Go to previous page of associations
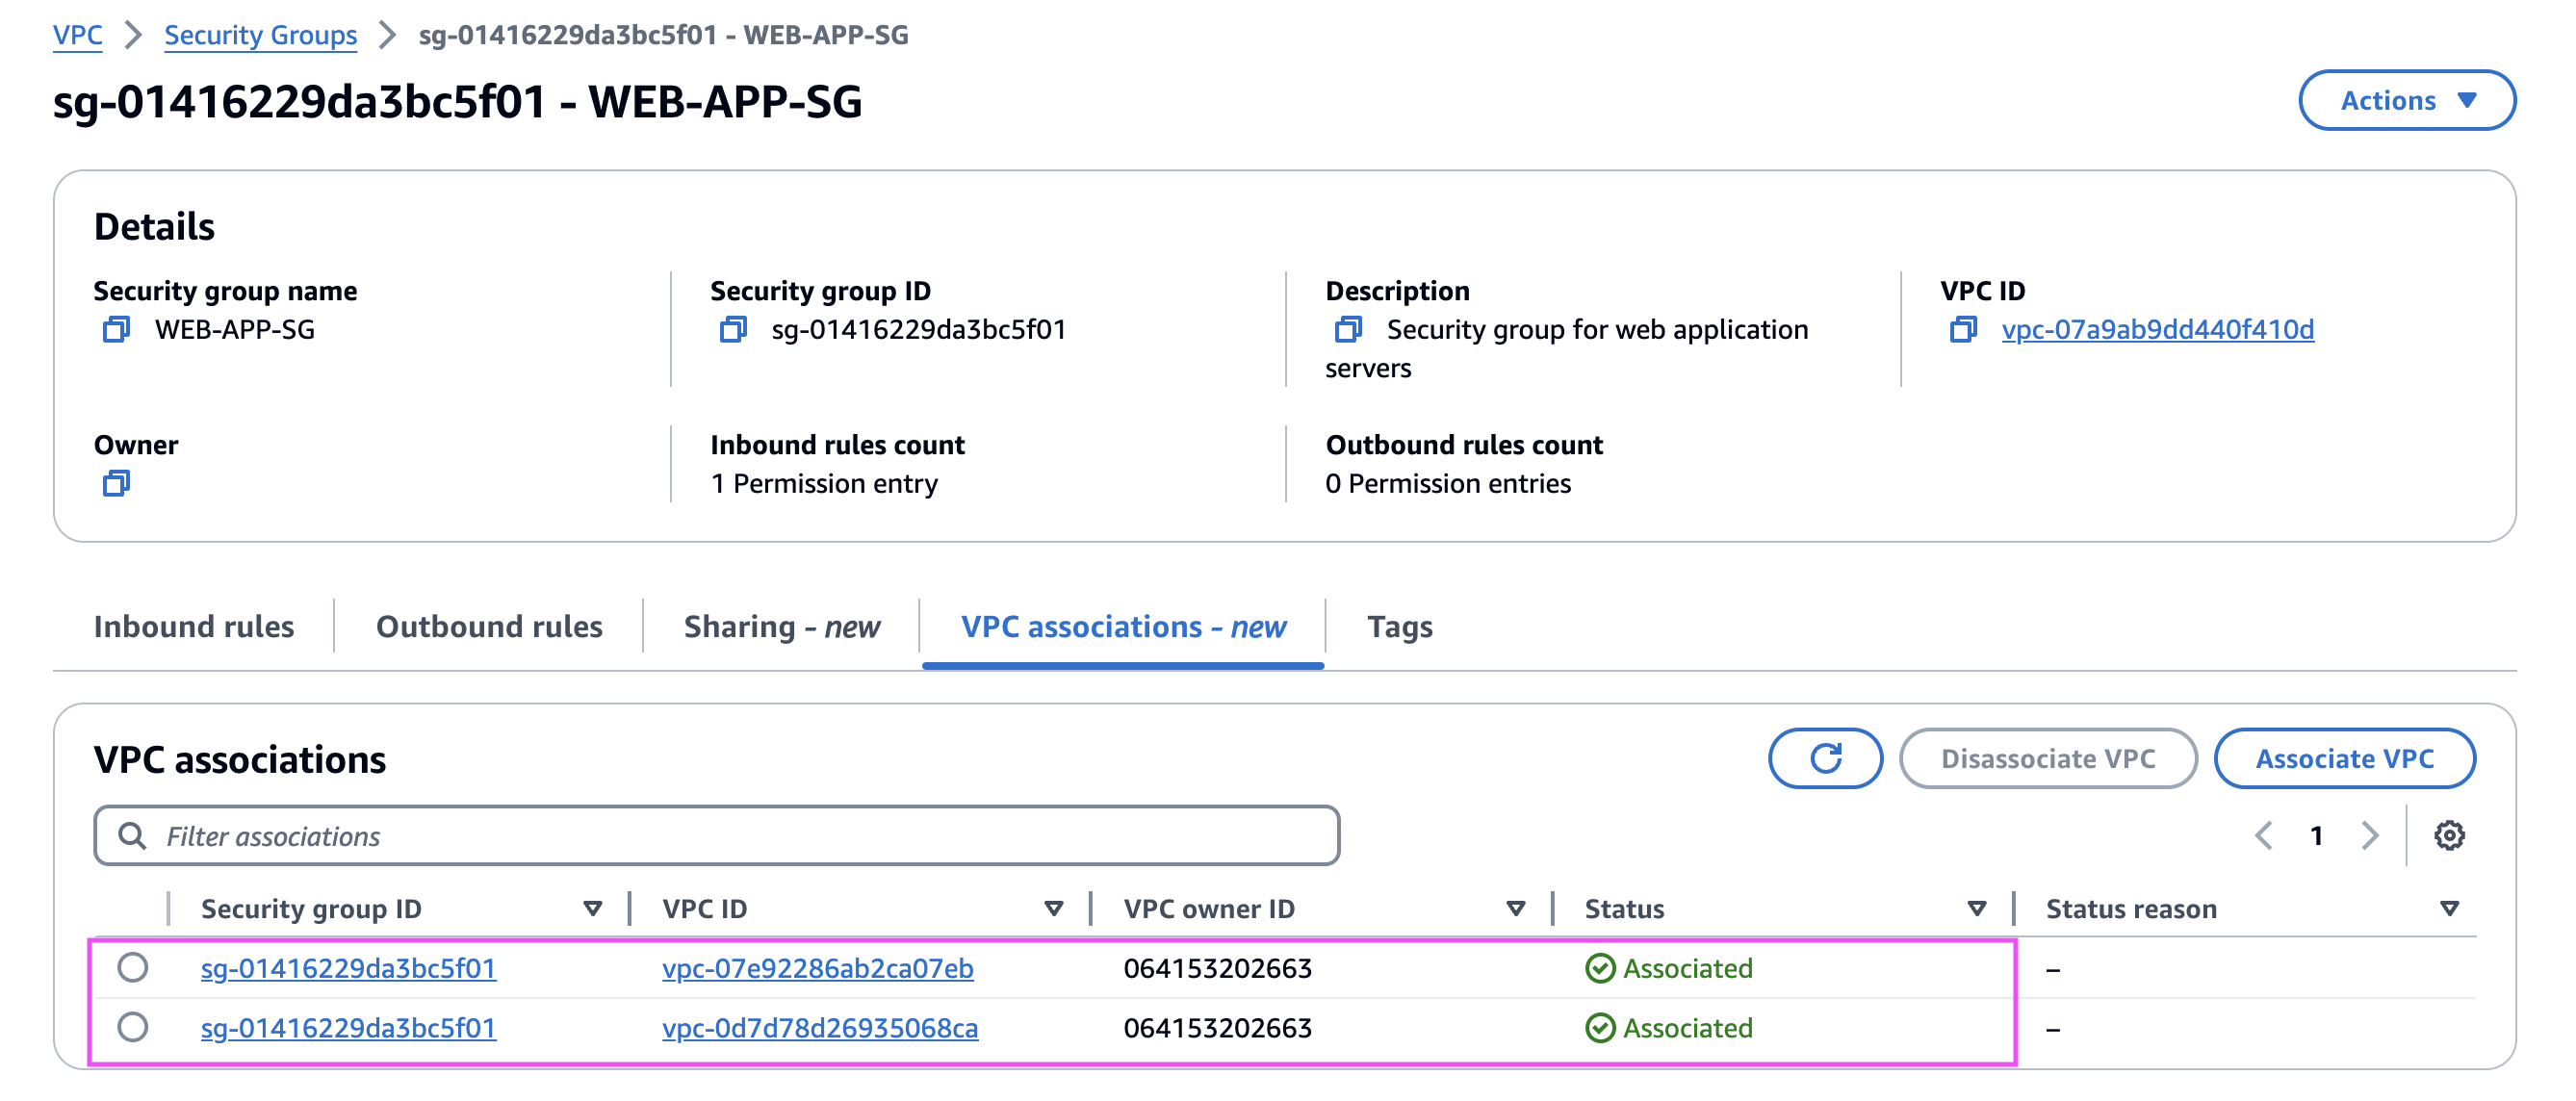This screenshot has width=2576, height=1101. [2263, 835]
